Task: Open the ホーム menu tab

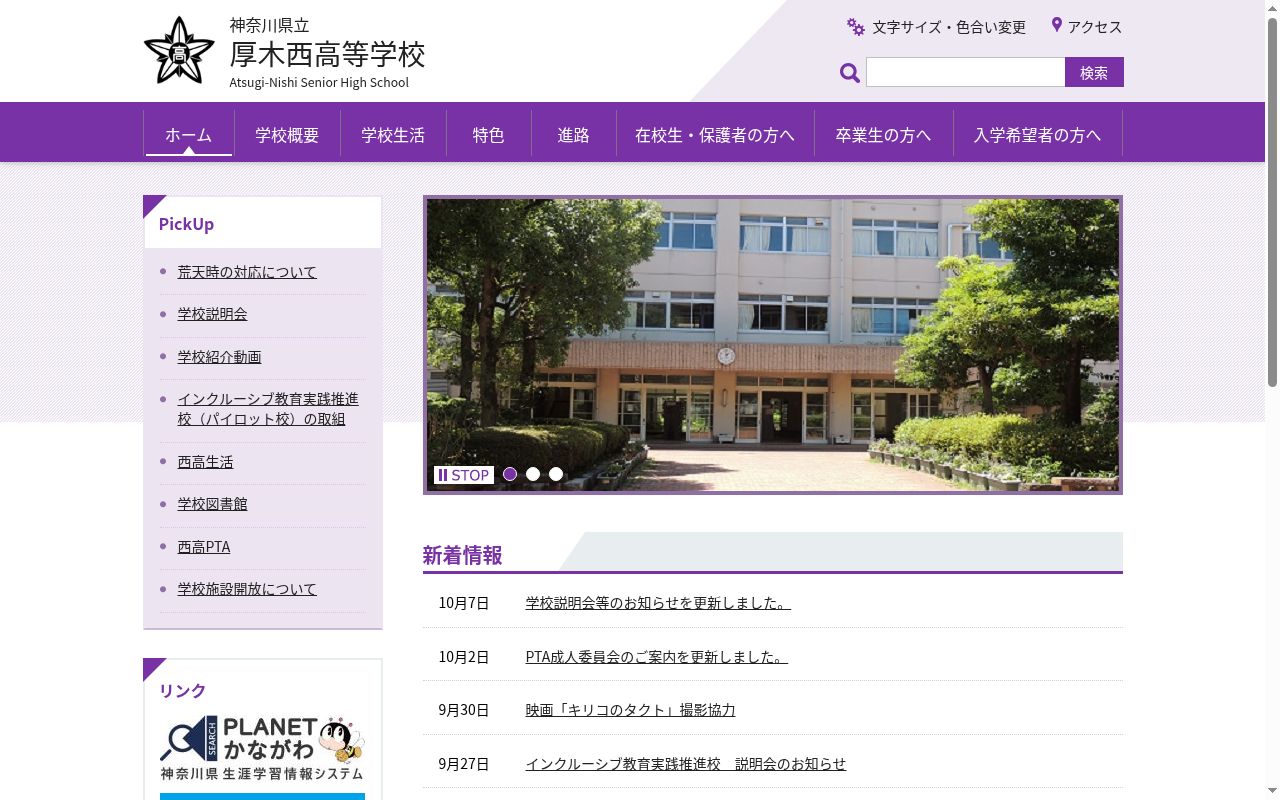Action: (189, 135)
